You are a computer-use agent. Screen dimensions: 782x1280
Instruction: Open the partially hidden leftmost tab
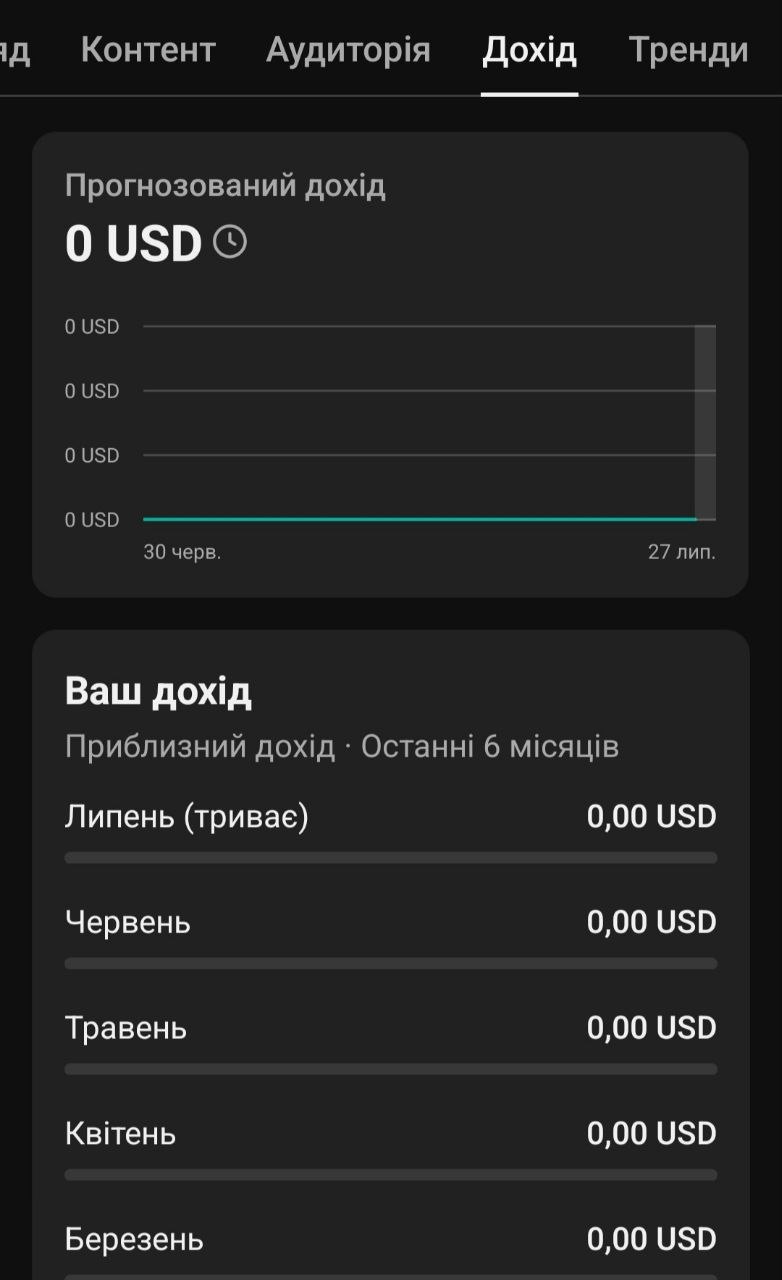(15, 50)
